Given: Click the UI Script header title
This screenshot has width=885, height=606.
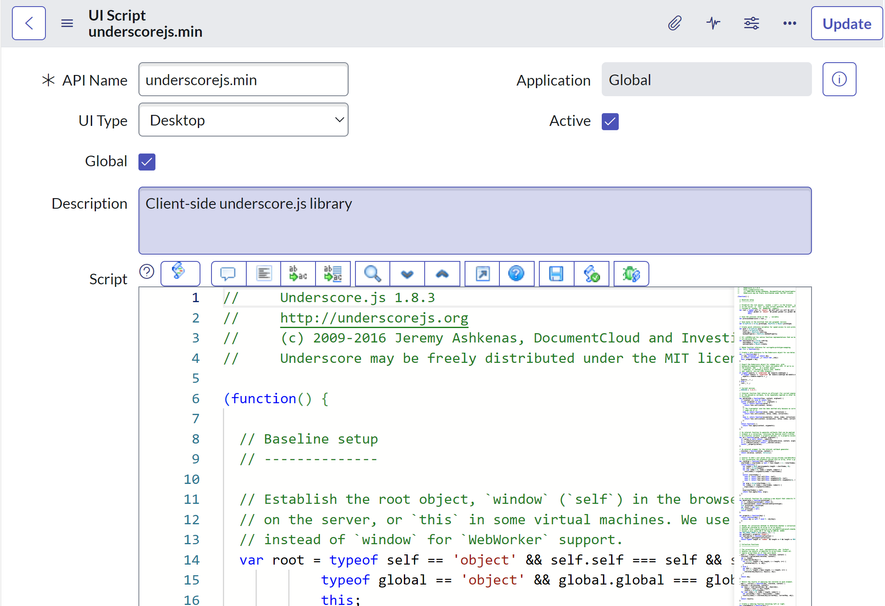Looking at the screenshot, I should (x=117, y=15).
